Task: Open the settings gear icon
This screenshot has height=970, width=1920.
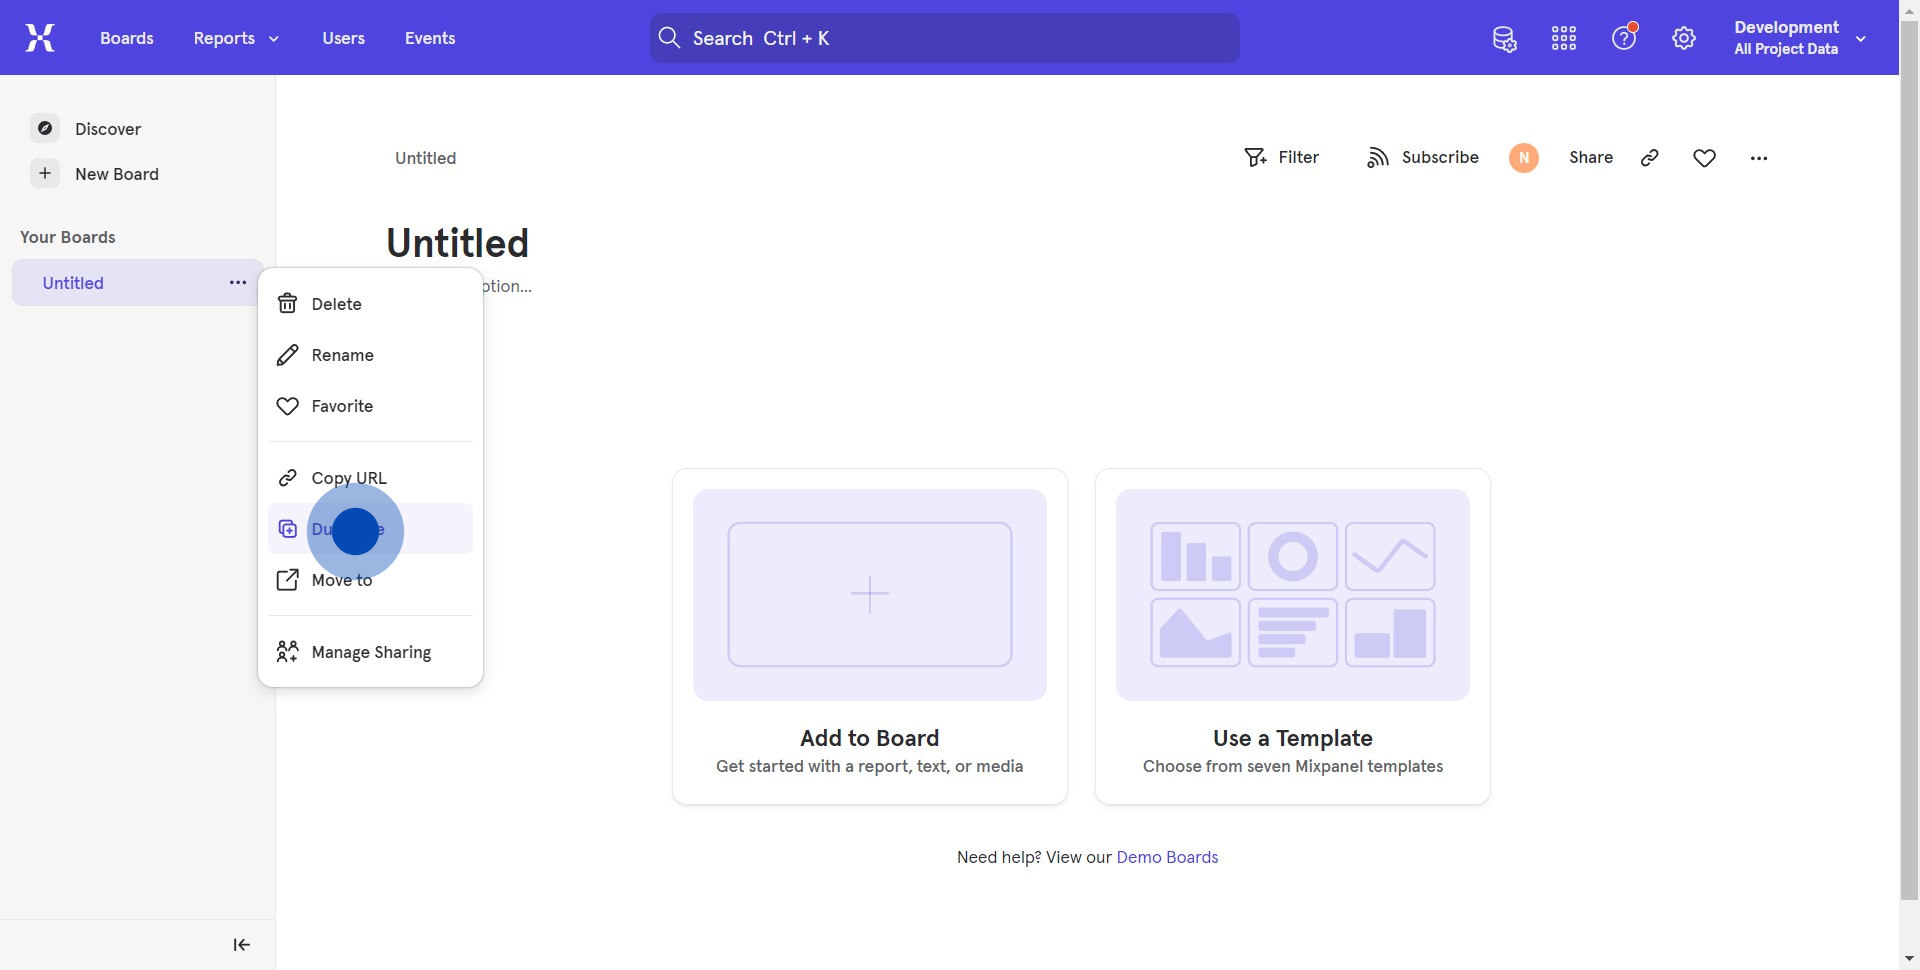Action: (x=1684, y=39)
